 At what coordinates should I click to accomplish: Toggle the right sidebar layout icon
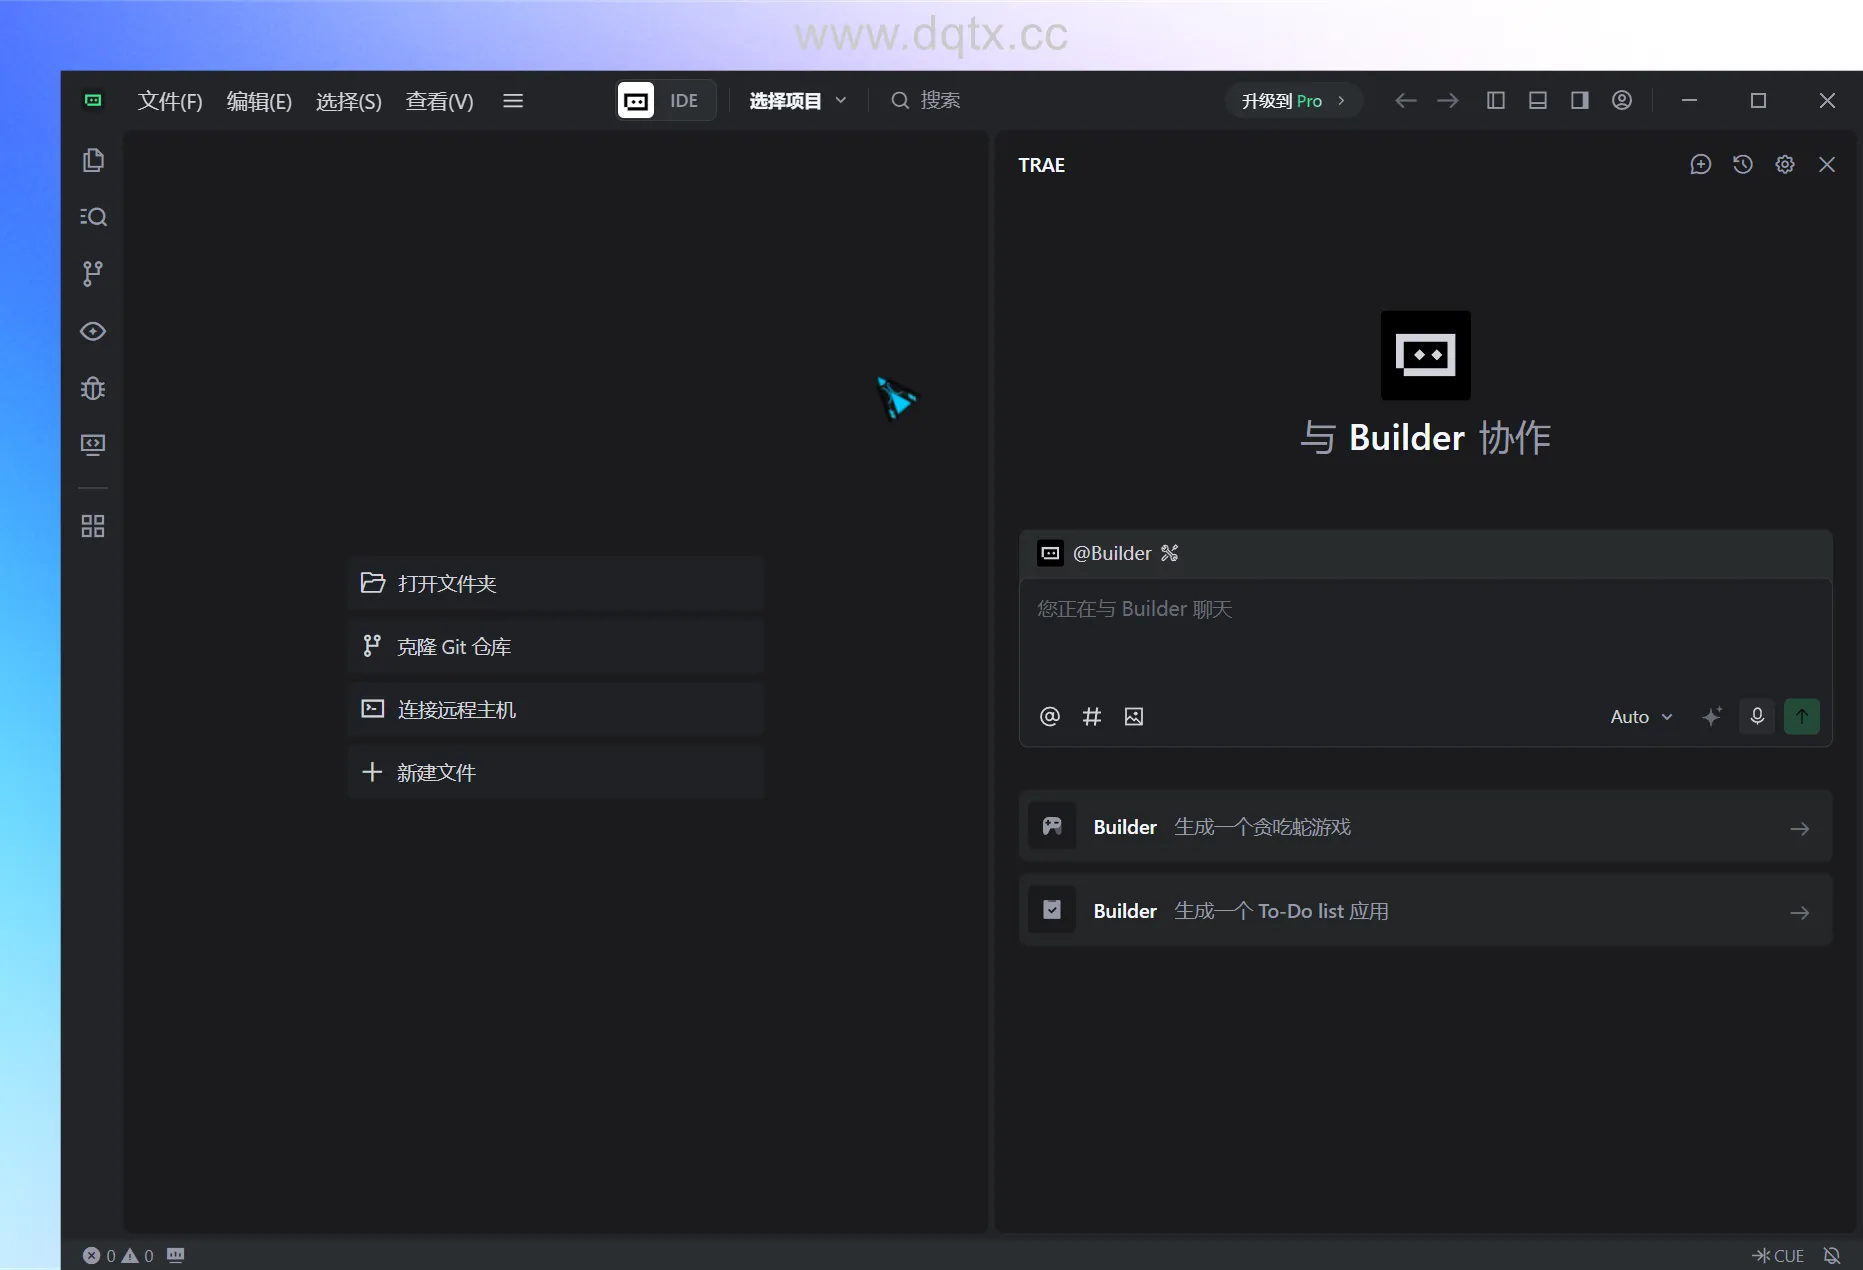1580,100
